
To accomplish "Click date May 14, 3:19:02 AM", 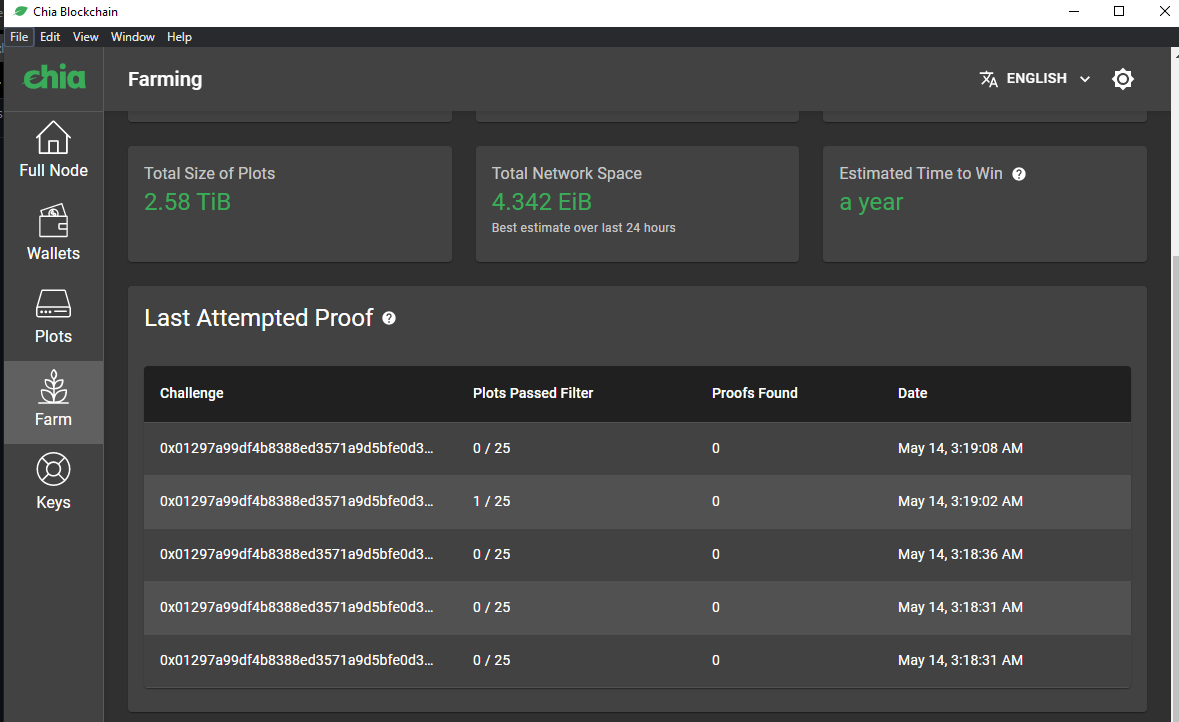I will tap(960, 501).
